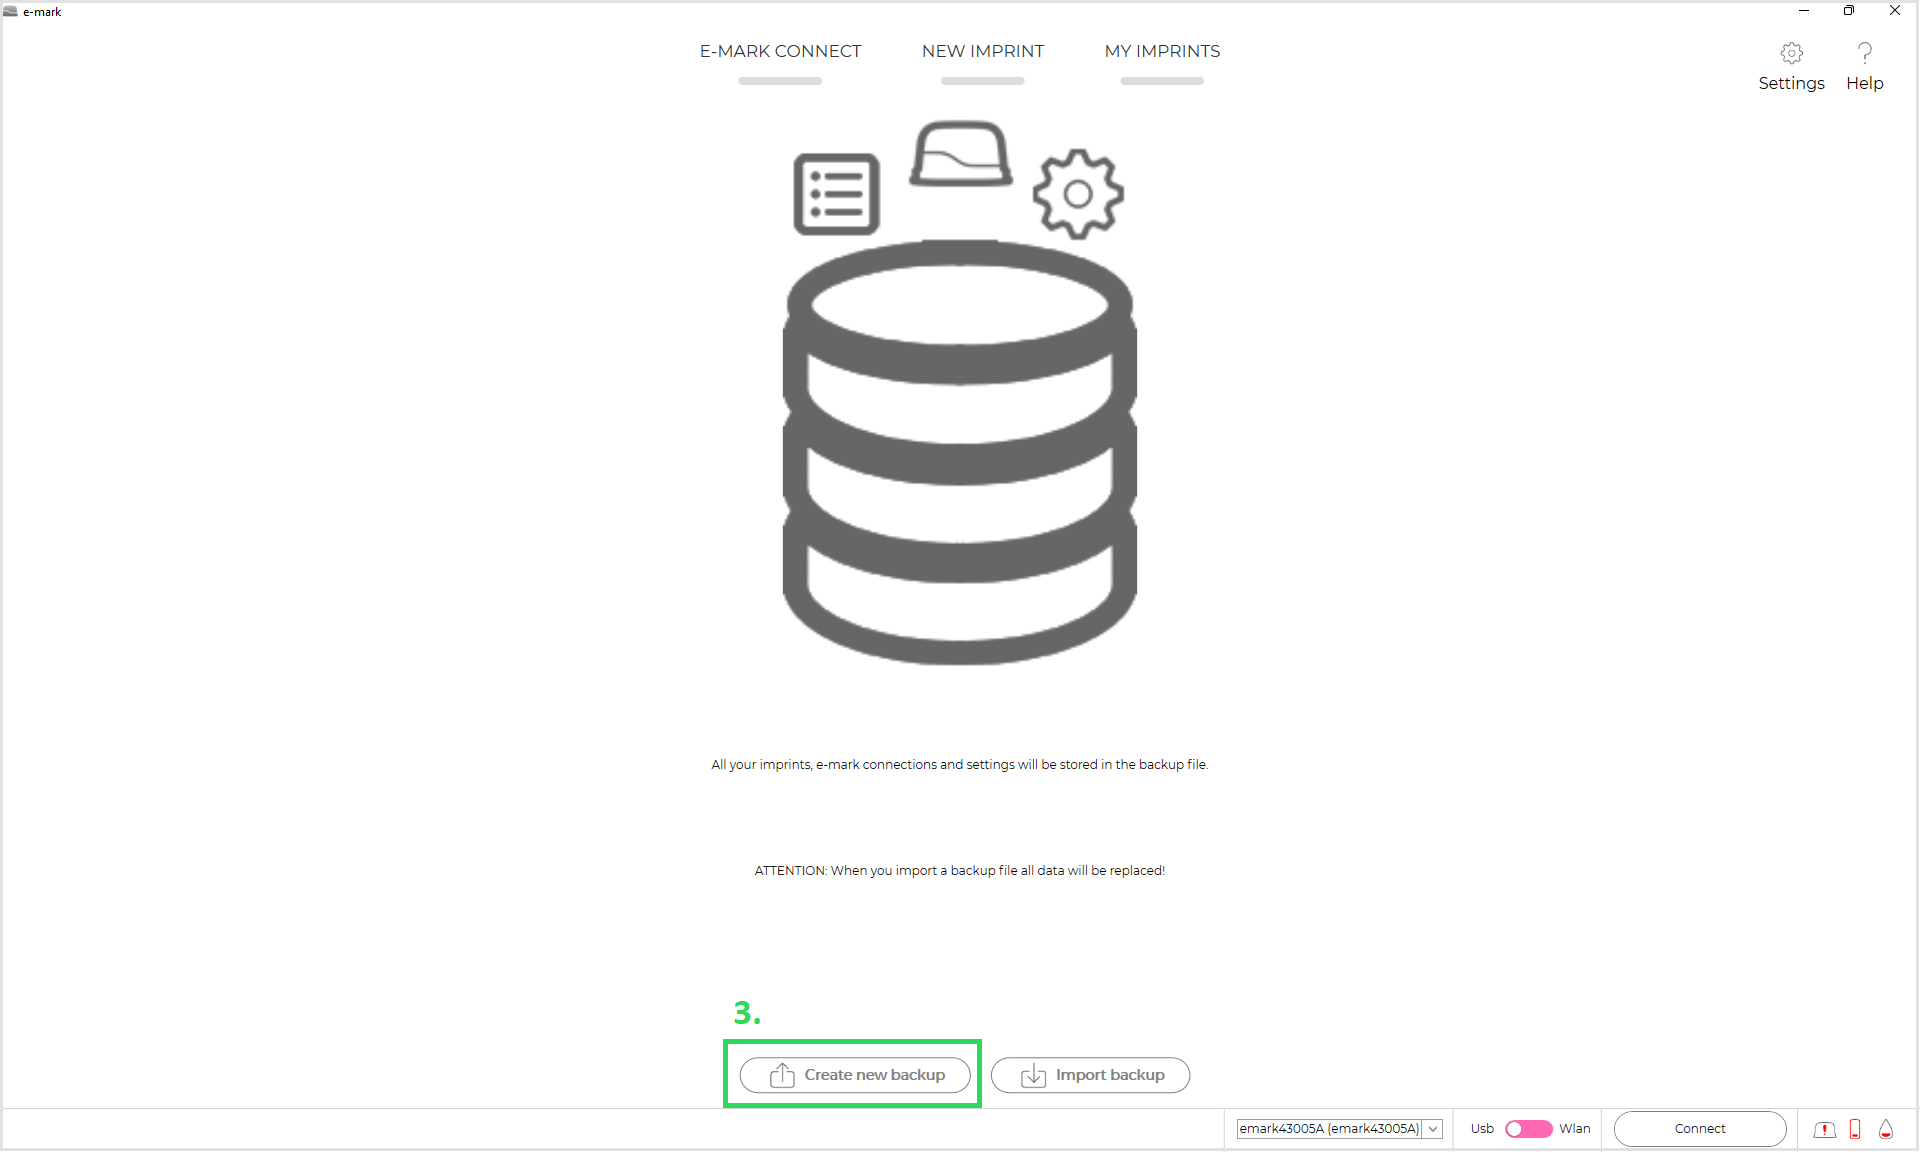Viewport: 1920px width, 1152px height.
Task: Open the Settings gear icon
Action: click(1791, 53)
